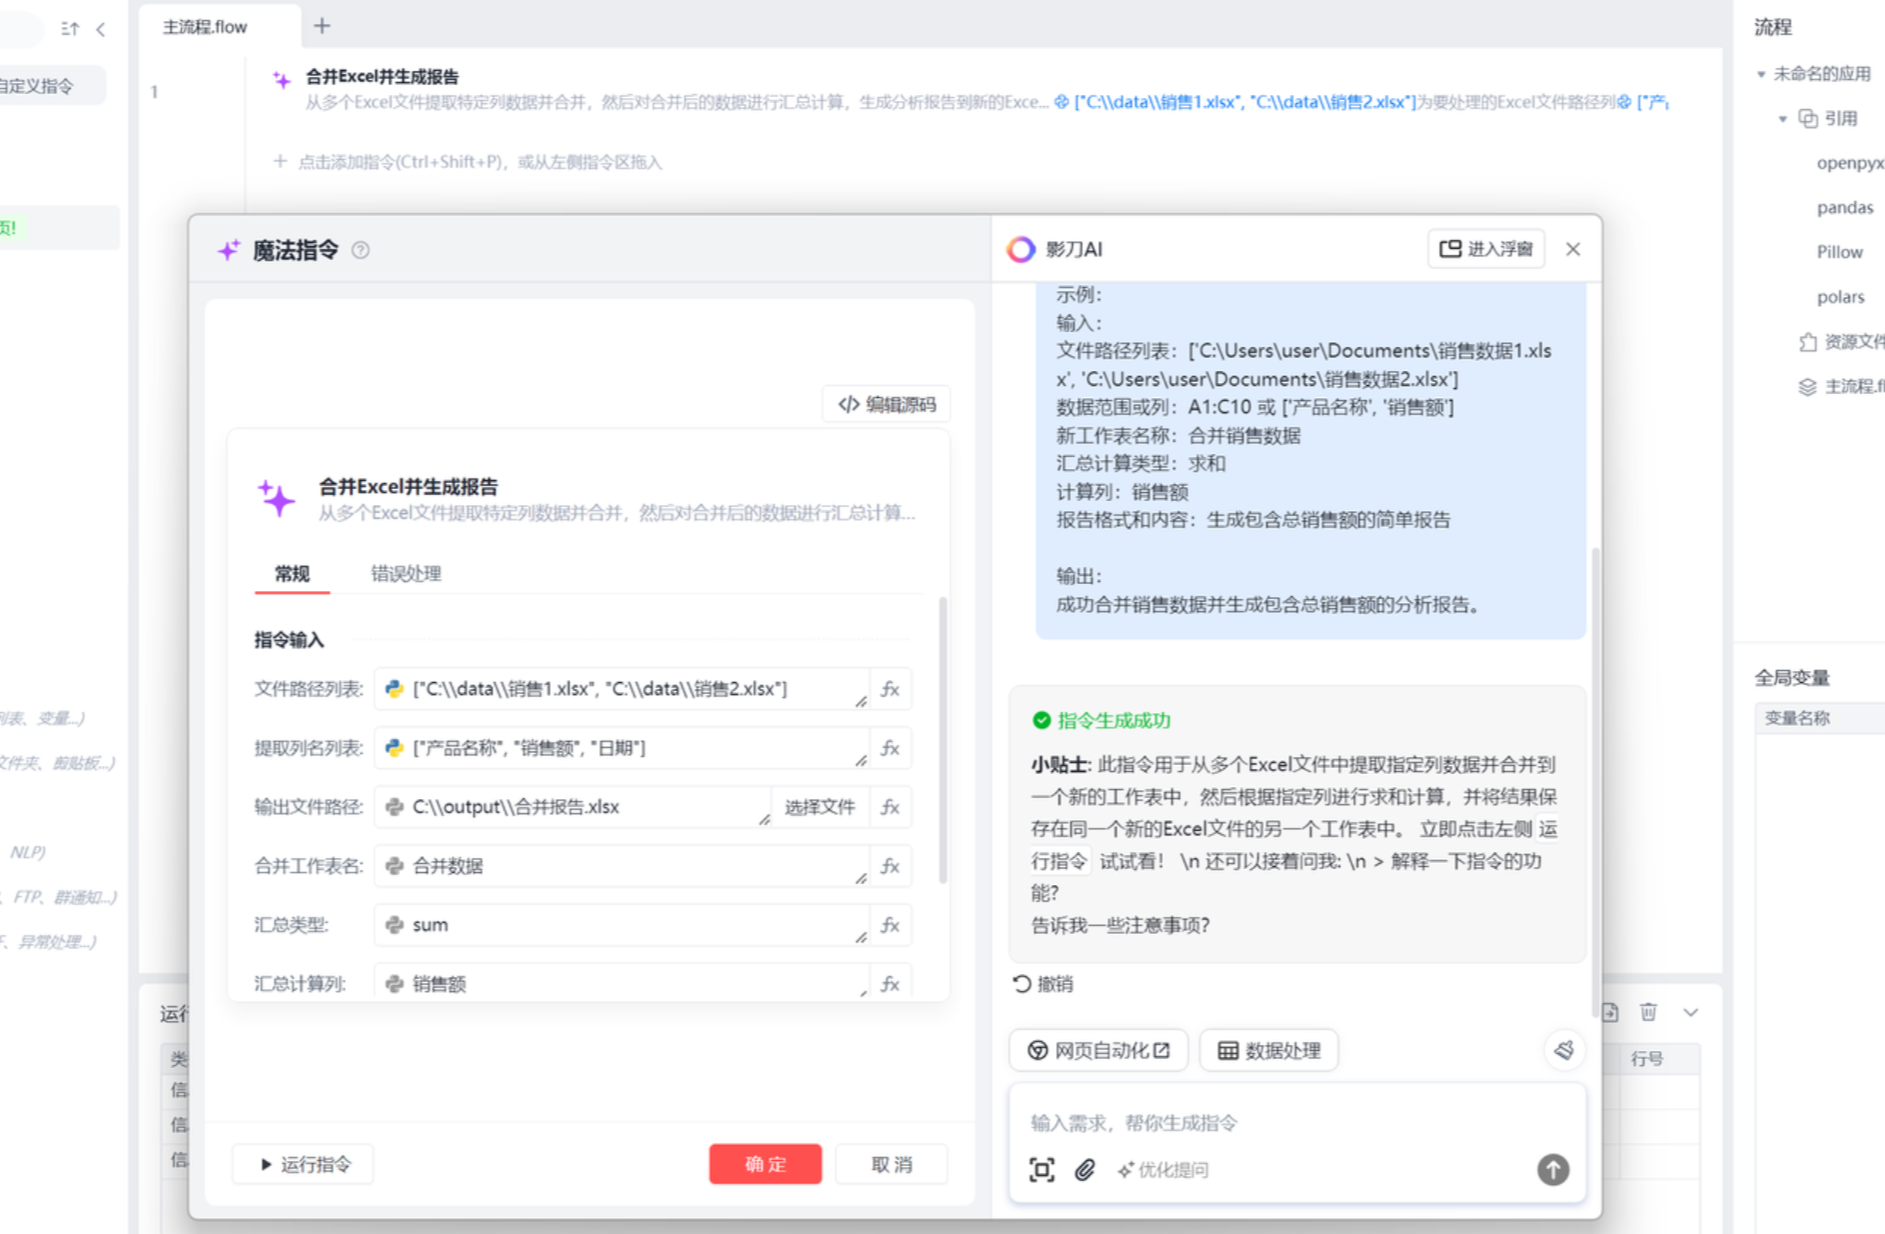
Task: Select the 主流程.flow tab
Action: 207,27
